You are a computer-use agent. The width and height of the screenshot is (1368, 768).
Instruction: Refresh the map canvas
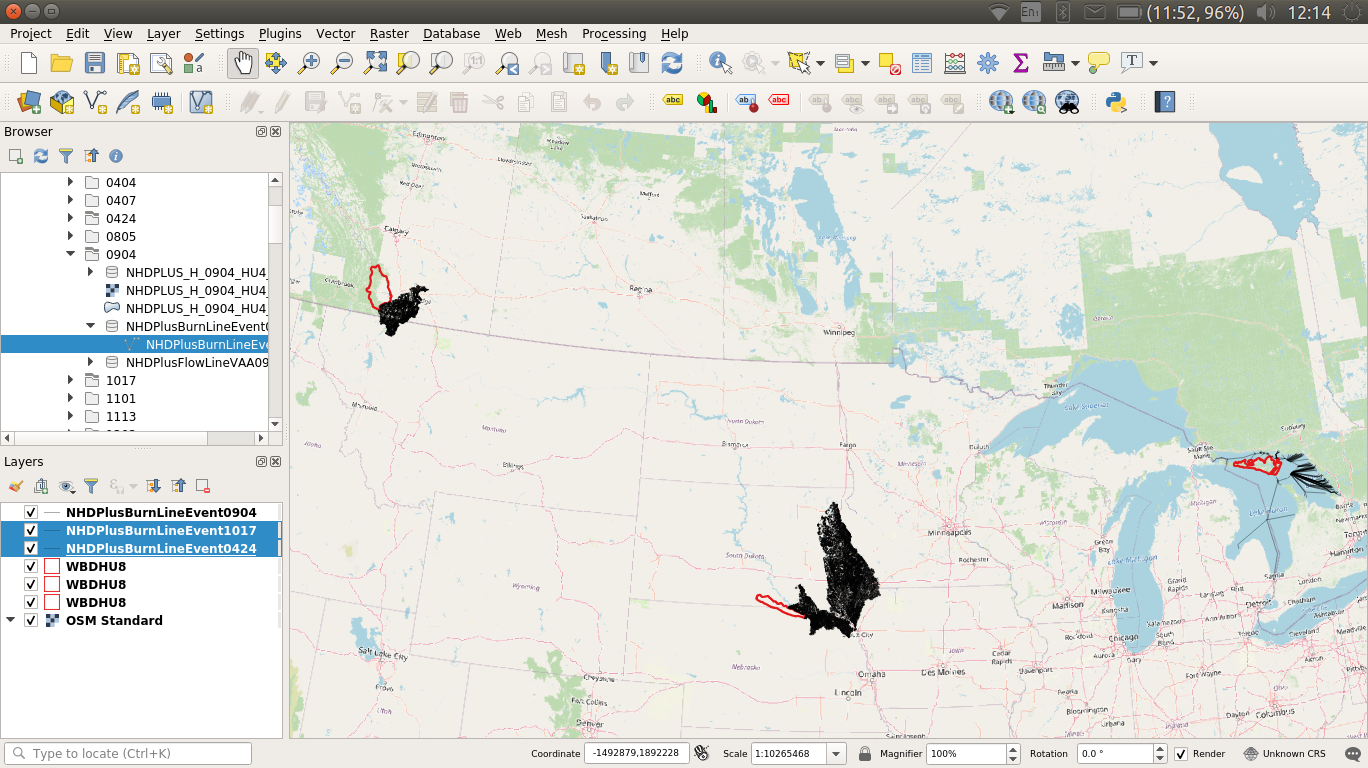[x=672, y=63]
